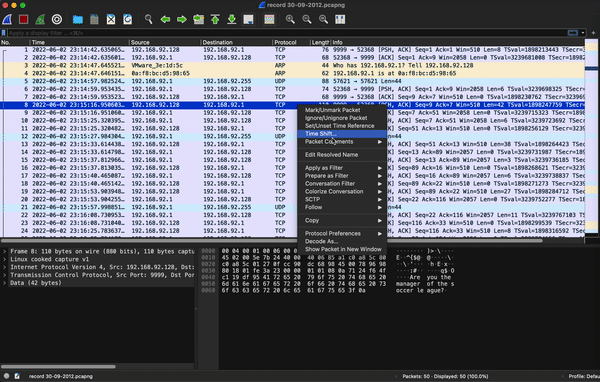This screenshot has height=382, width=600.
Task: Click the display filter input field
Action: [x=287, y=33]
